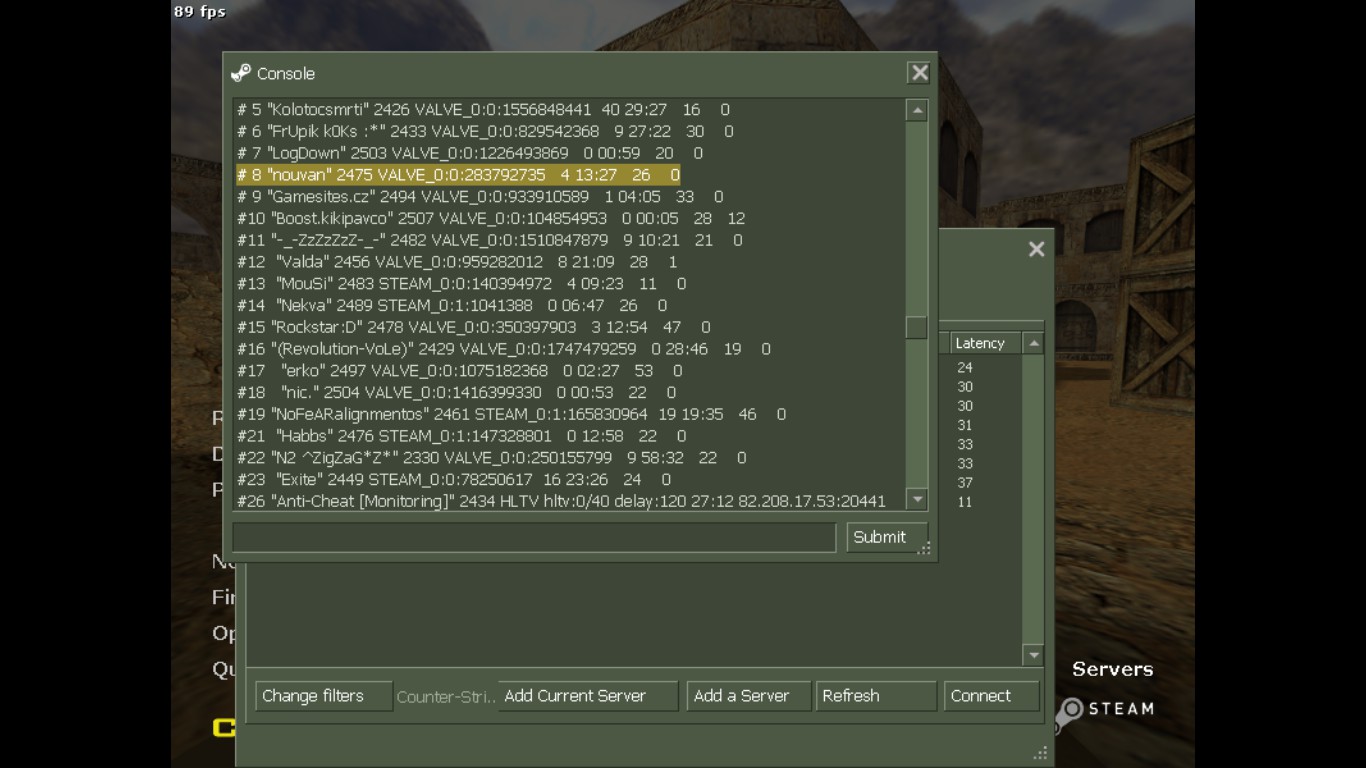Click the console scrollbar thumb

click(x=916, y=328)
